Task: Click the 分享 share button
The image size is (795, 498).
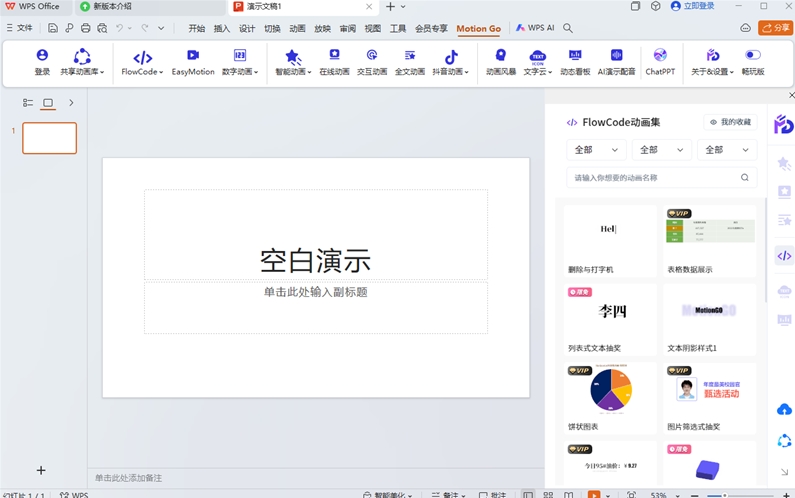Action: click(776, 28)
